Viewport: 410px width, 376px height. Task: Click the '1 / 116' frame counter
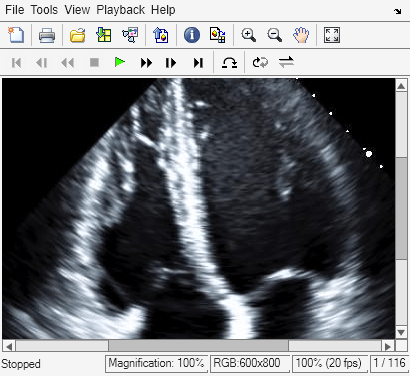[389, 363]
